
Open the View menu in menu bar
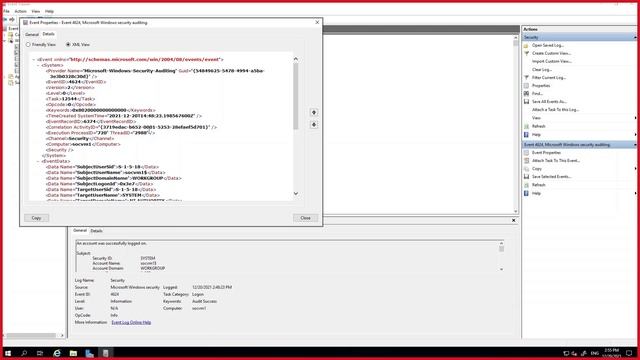[36, 11]
